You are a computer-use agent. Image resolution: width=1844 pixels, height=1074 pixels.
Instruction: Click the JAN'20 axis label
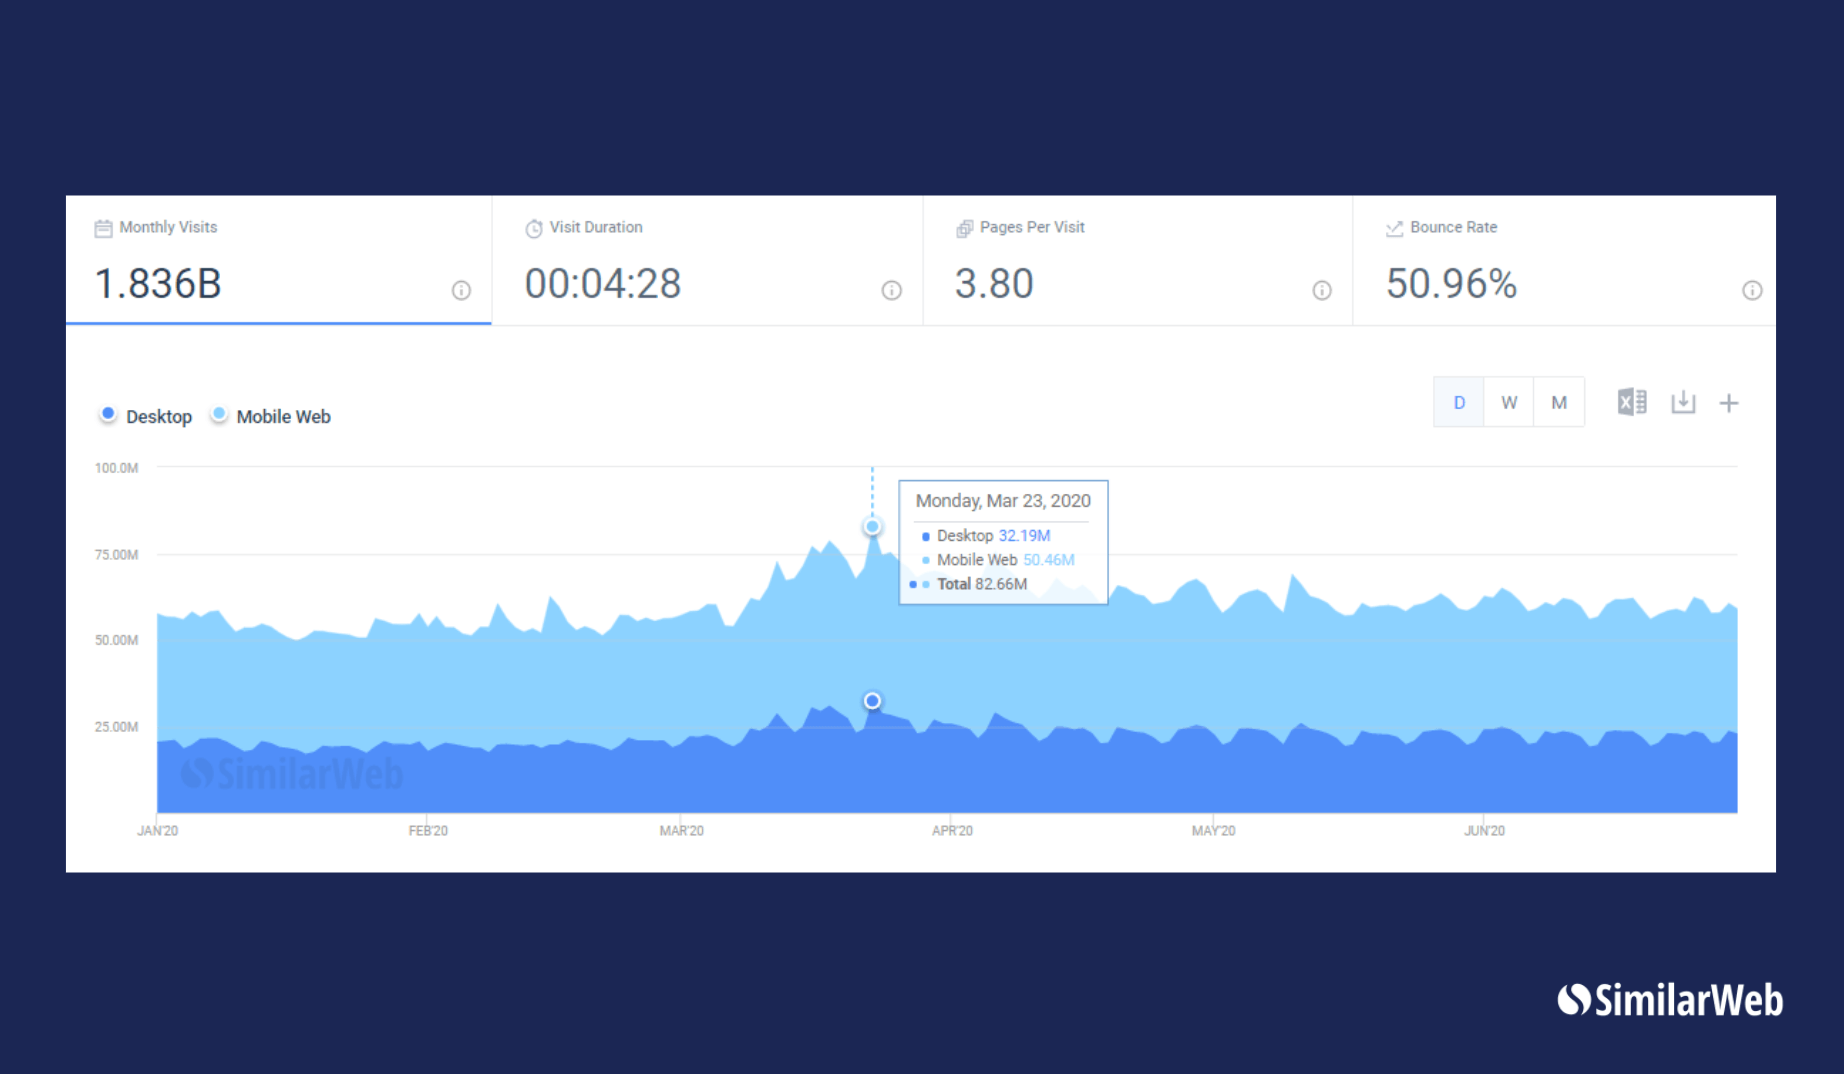[x=158, y=831]
